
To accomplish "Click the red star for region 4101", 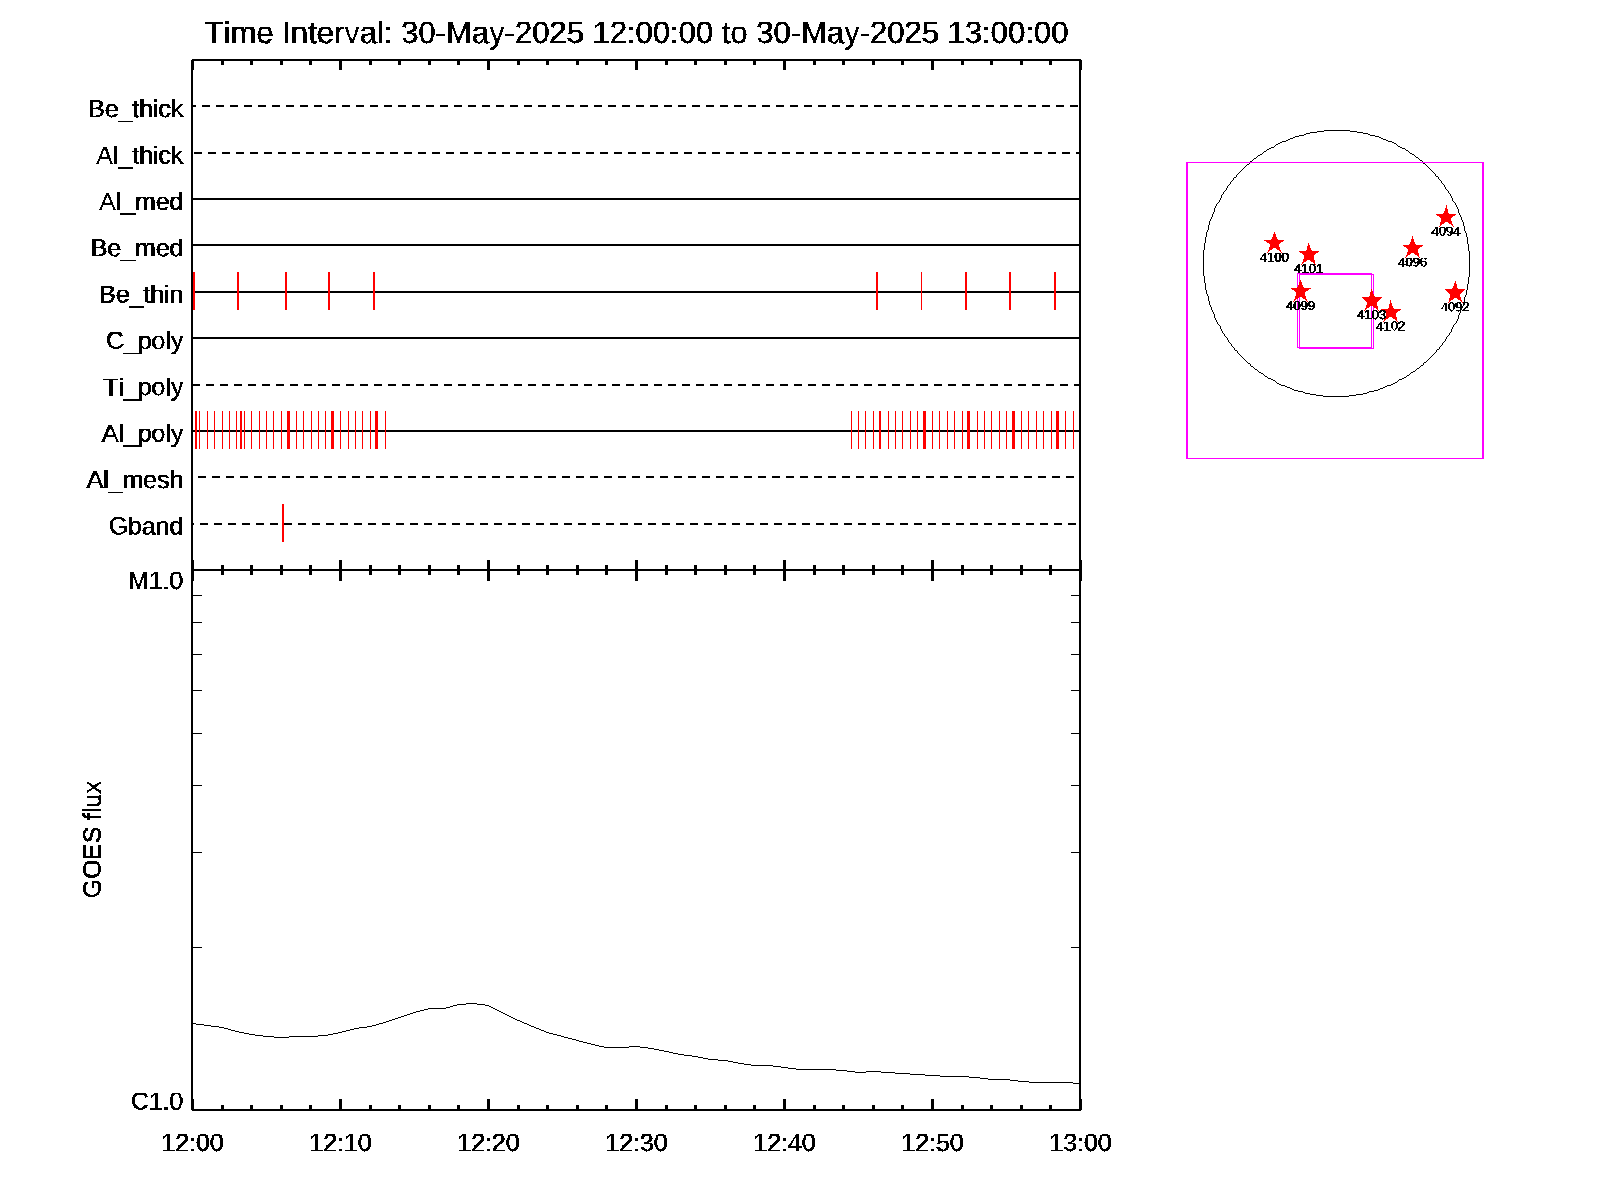I will click(1309, 255).
